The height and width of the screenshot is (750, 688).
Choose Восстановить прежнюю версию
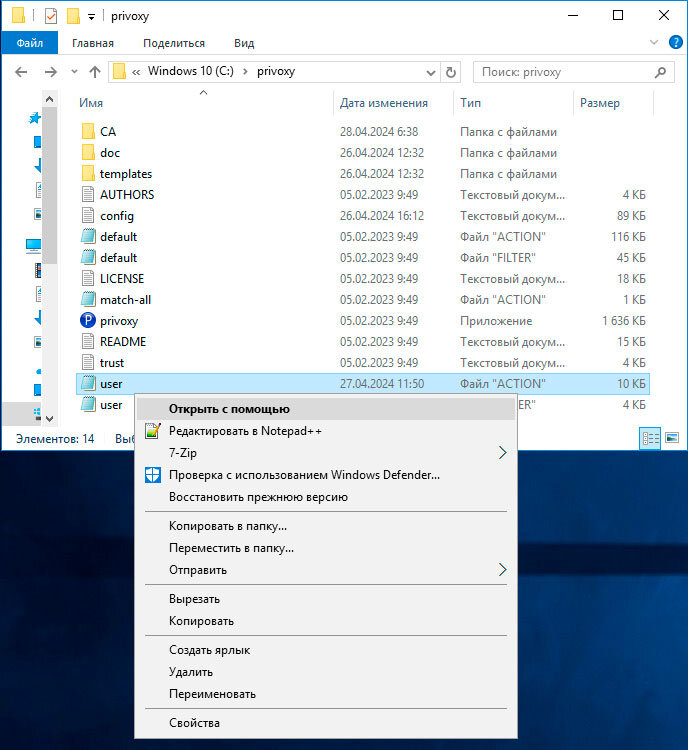tap(325, 497)
